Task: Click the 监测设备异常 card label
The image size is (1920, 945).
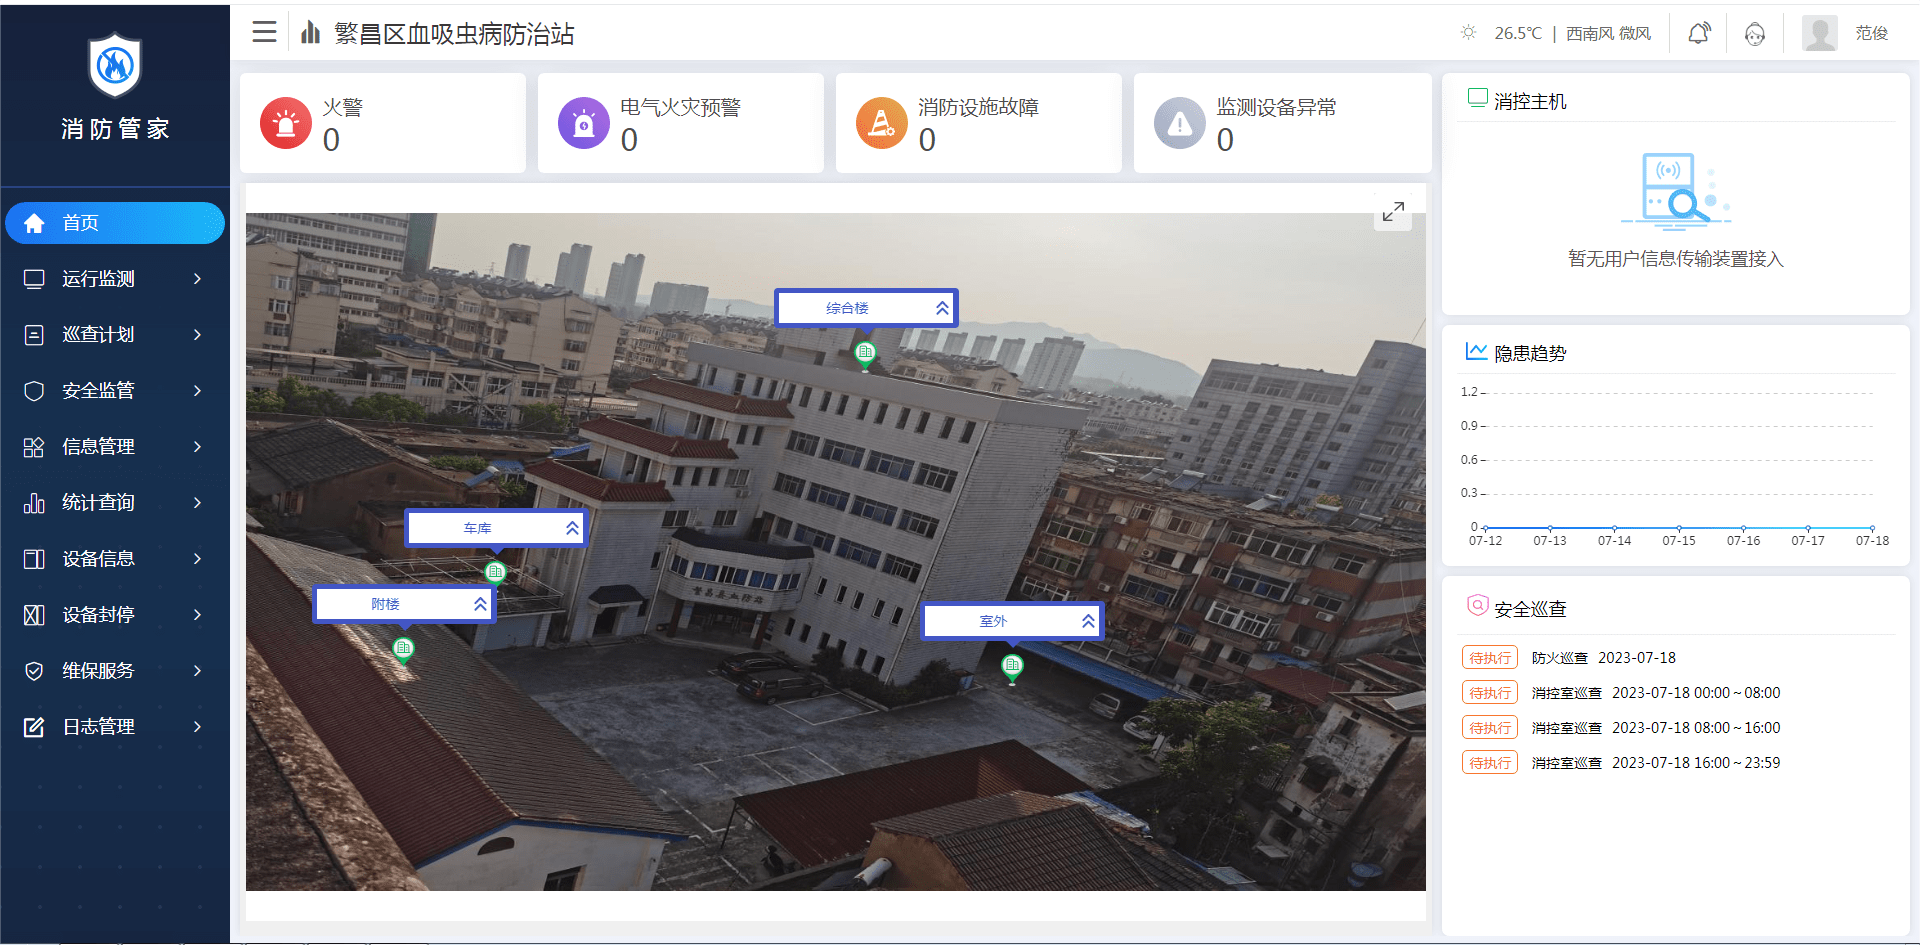Action: 1276,107
